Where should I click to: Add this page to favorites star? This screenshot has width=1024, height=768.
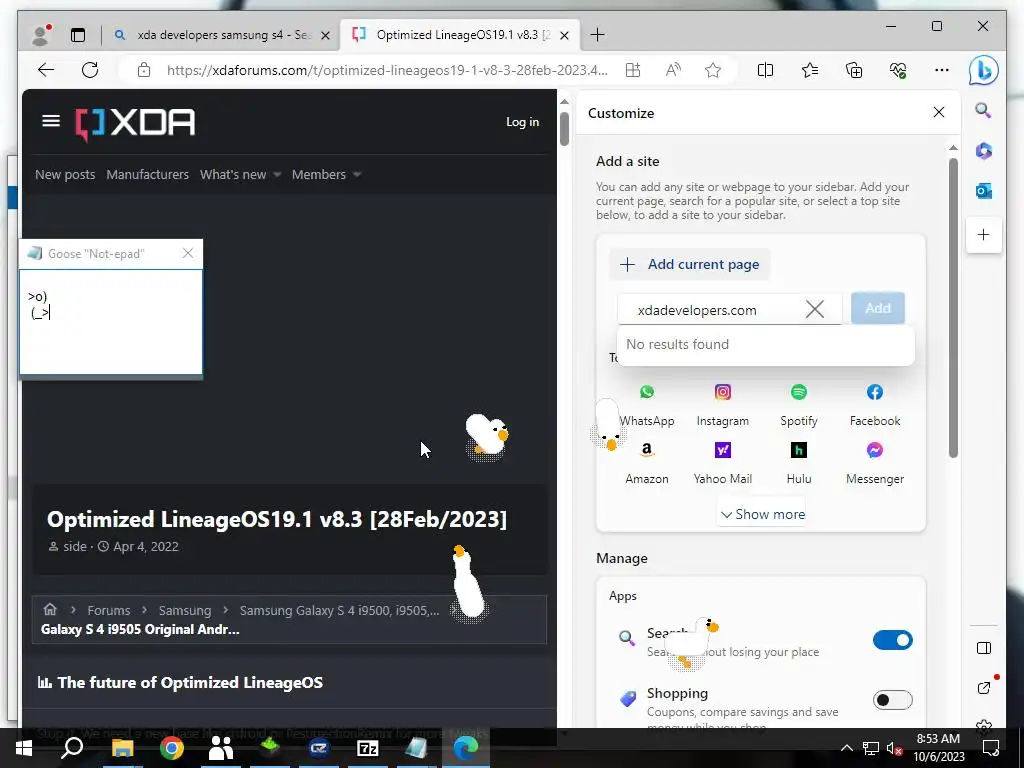[x=713, y=70]
